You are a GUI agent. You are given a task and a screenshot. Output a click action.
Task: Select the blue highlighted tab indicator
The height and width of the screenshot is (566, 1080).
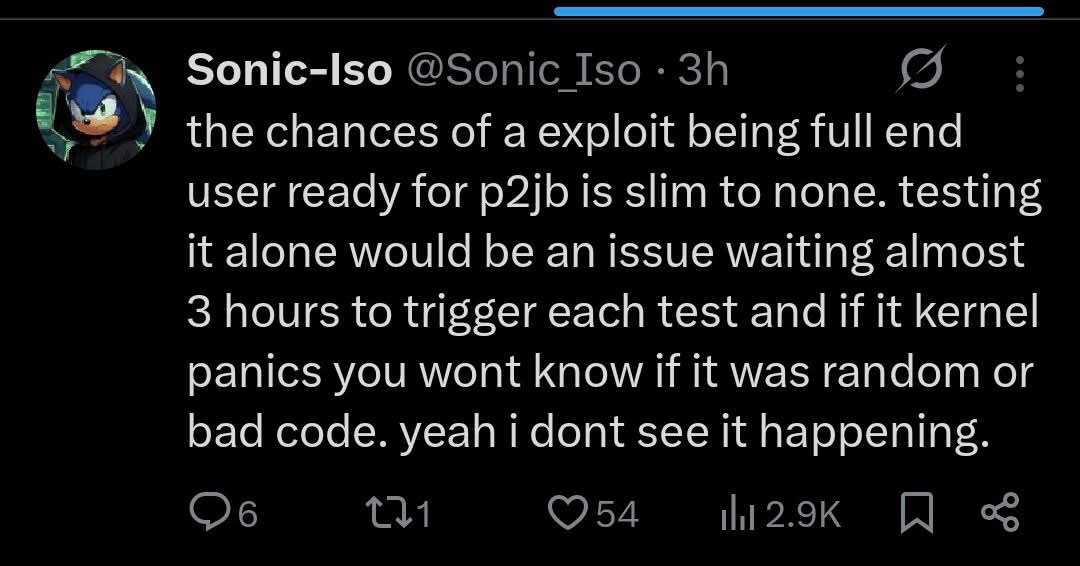[x=799, y=11]
